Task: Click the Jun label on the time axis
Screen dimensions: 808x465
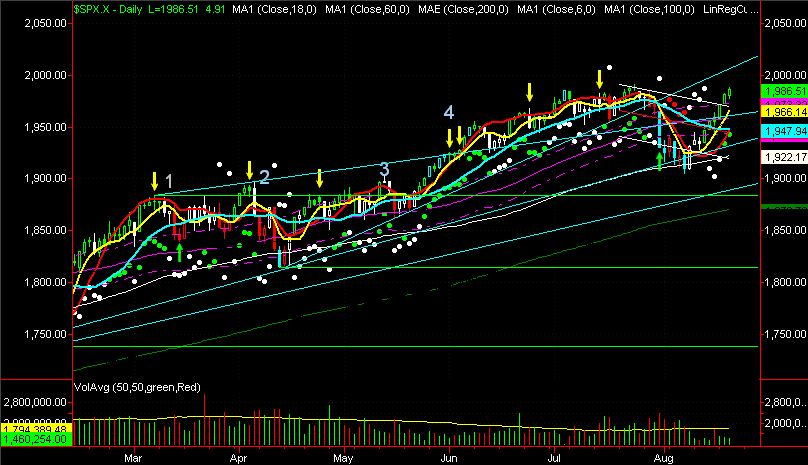Action: 449,458
